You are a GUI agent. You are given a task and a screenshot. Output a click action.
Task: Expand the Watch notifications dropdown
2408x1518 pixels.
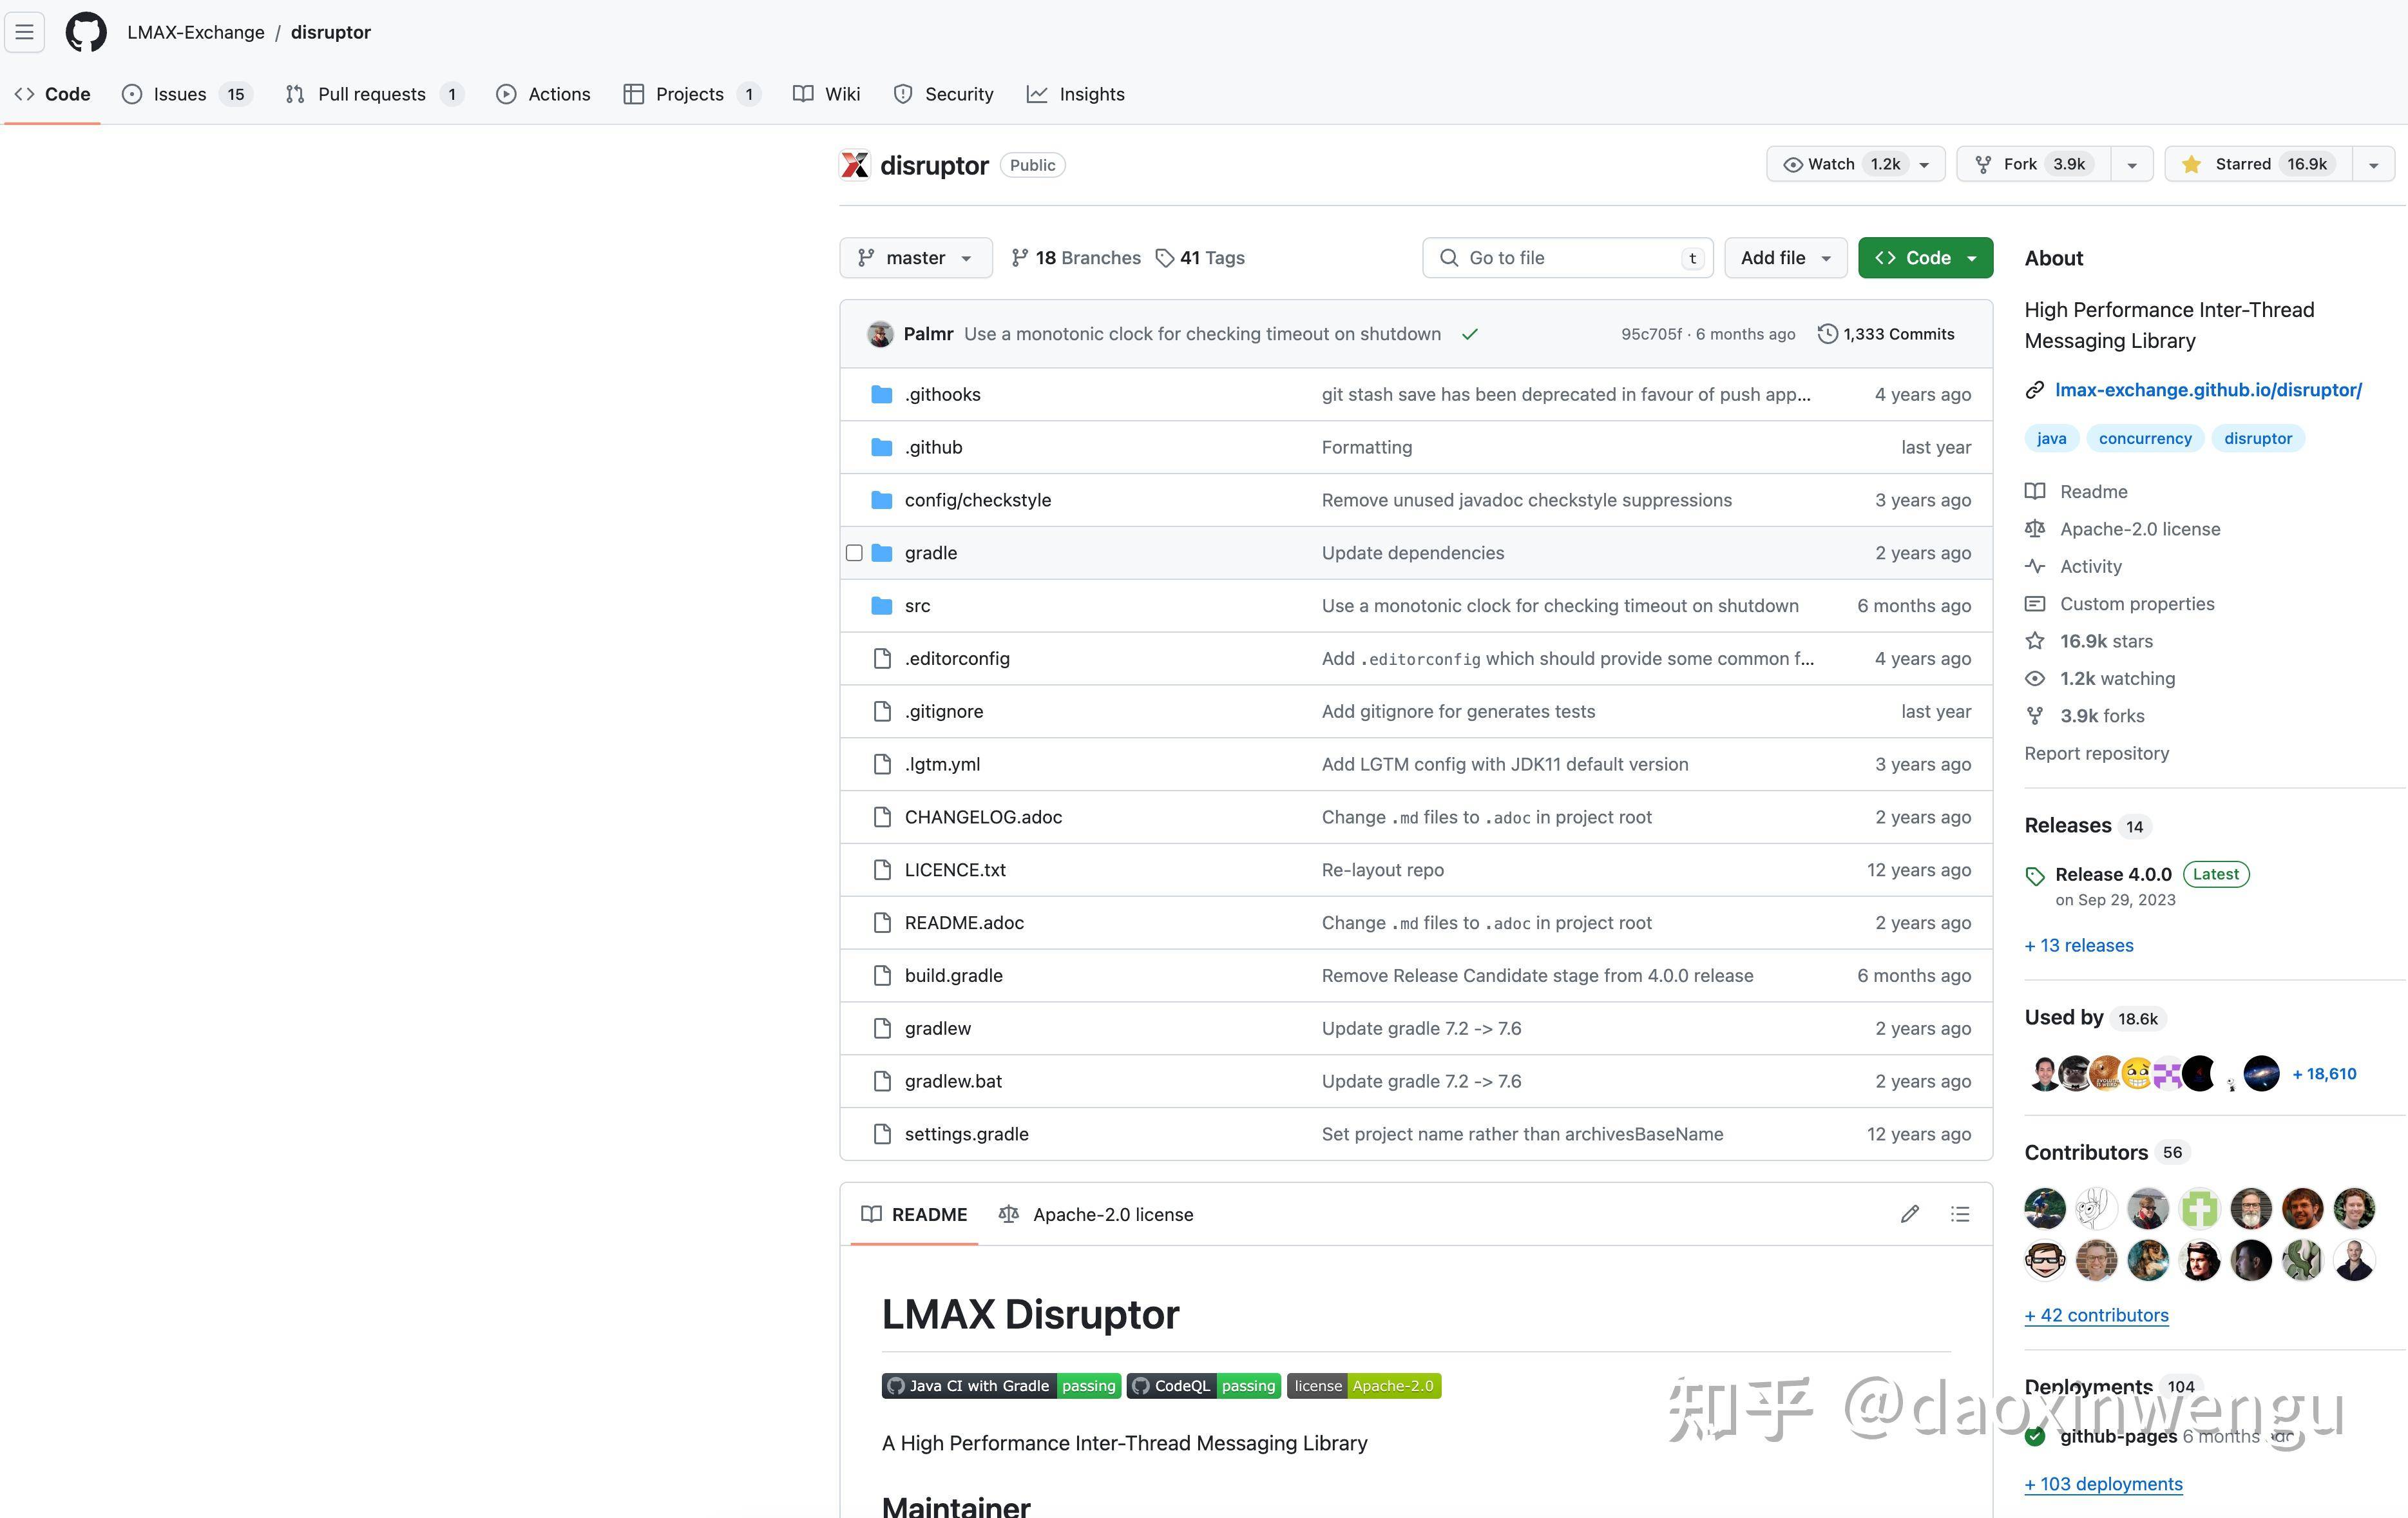(x=1856, y=164)
